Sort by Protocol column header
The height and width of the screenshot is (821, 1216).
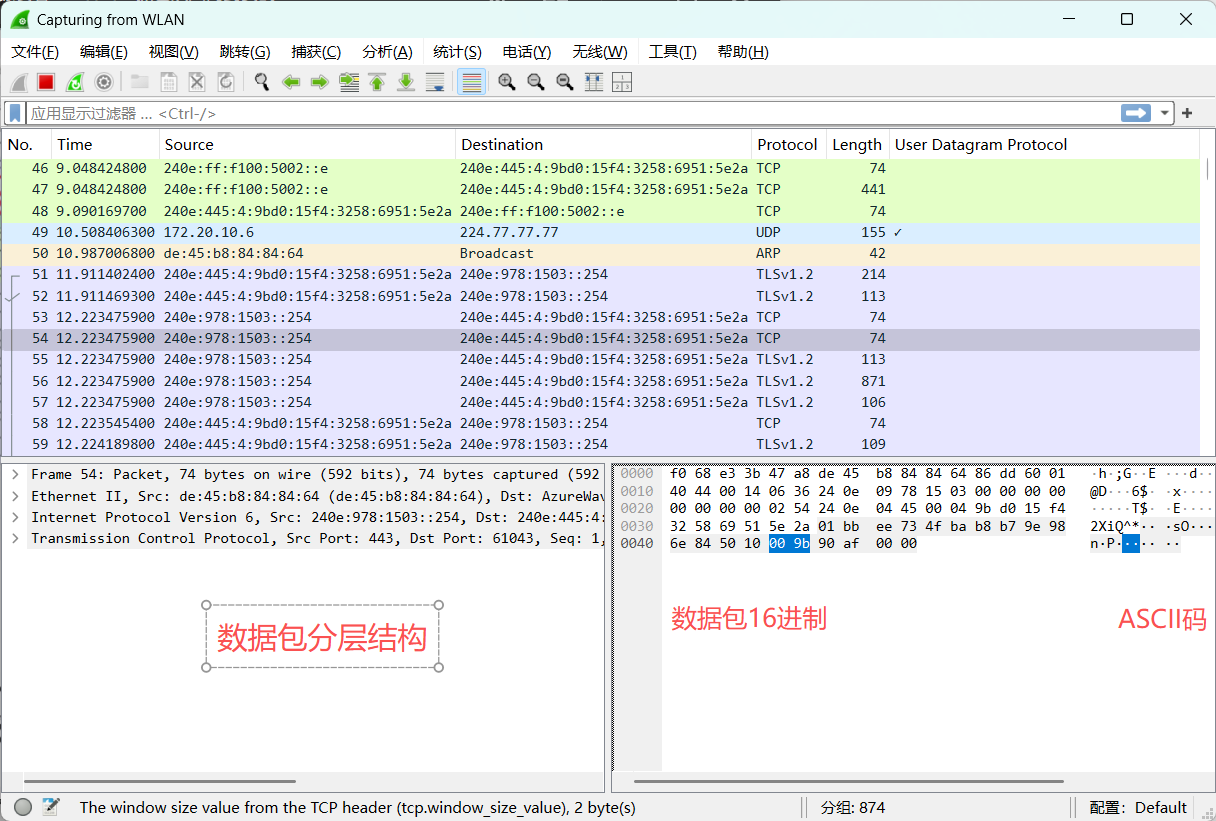(788, 144)
